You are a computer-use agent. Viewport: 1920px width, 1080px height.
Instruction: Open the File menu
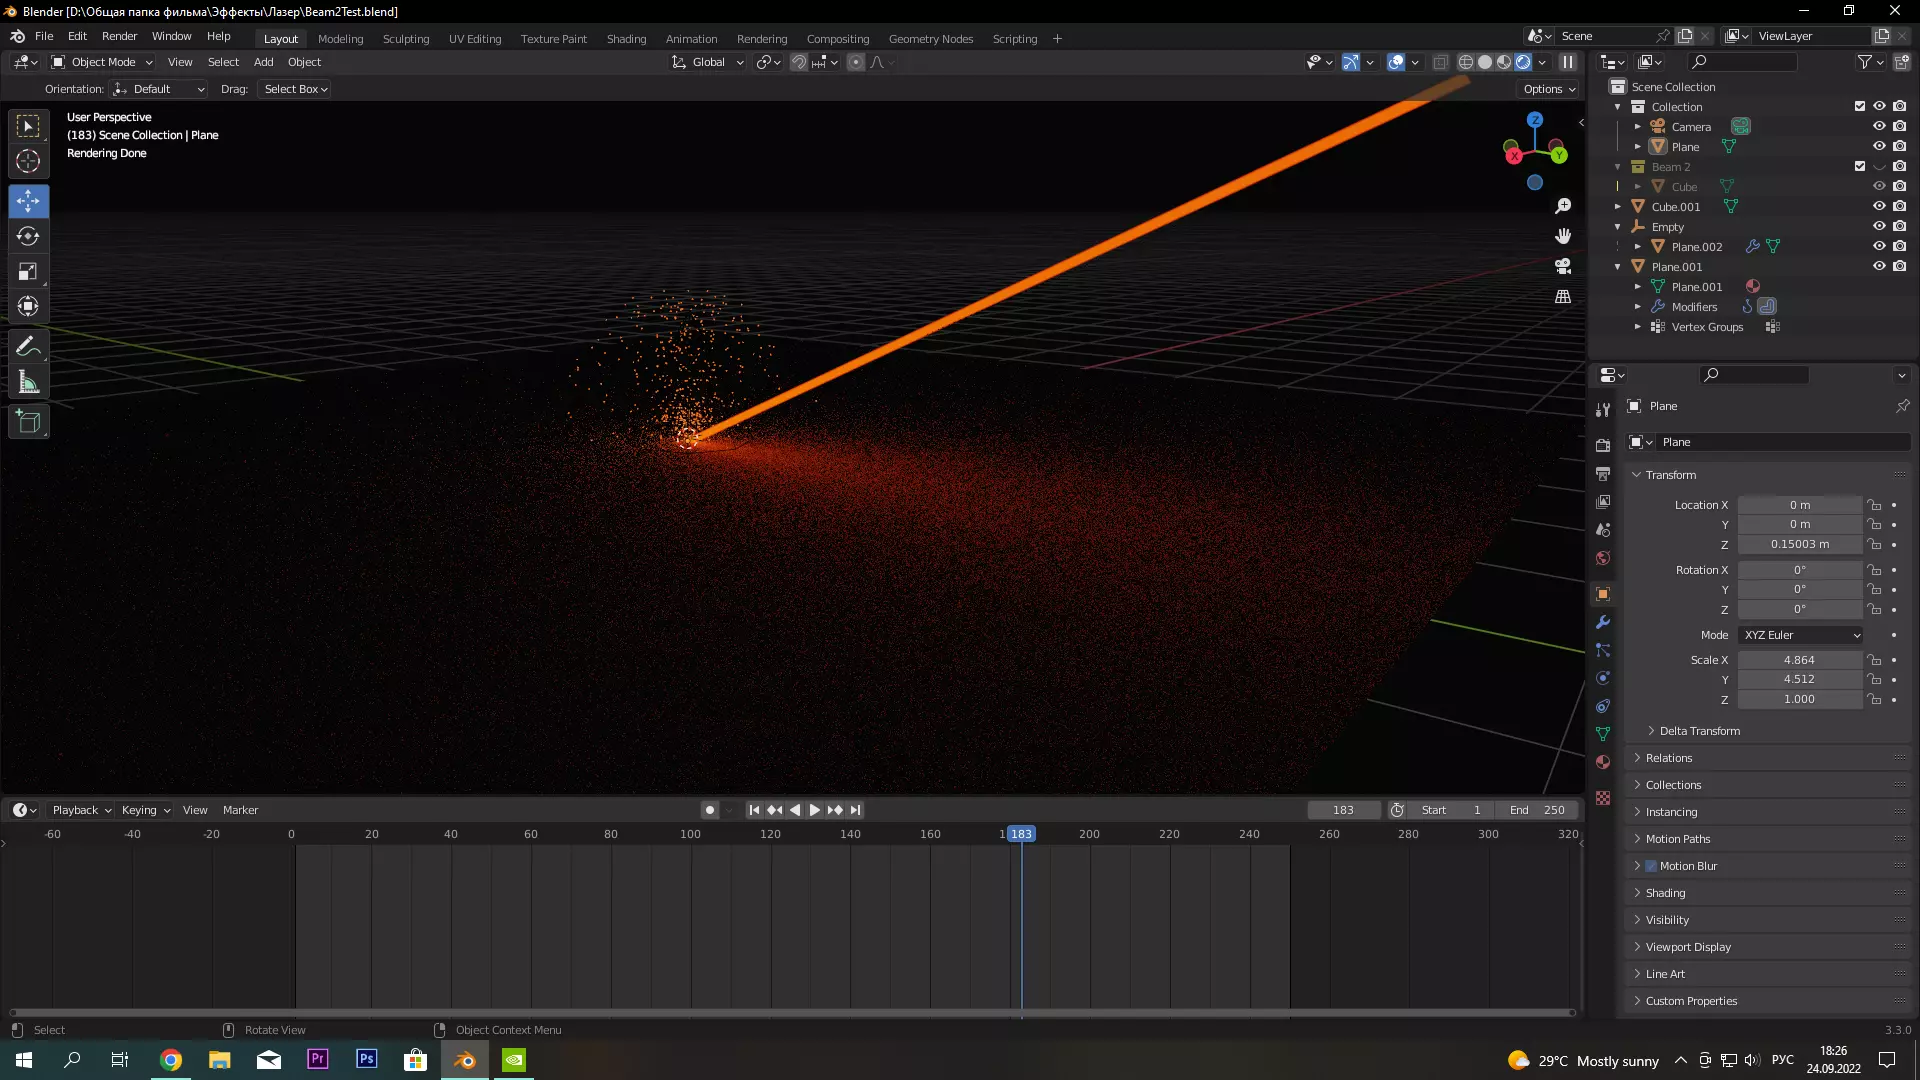pos(44,36)
